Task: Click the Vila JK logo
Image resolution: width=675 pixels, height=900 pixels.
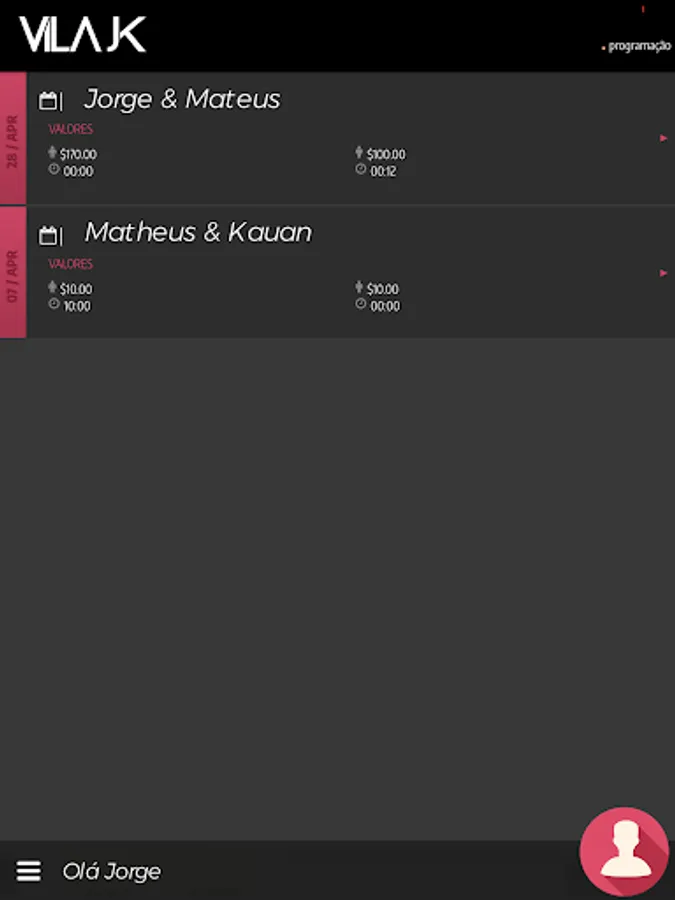Action: (83, 34)
